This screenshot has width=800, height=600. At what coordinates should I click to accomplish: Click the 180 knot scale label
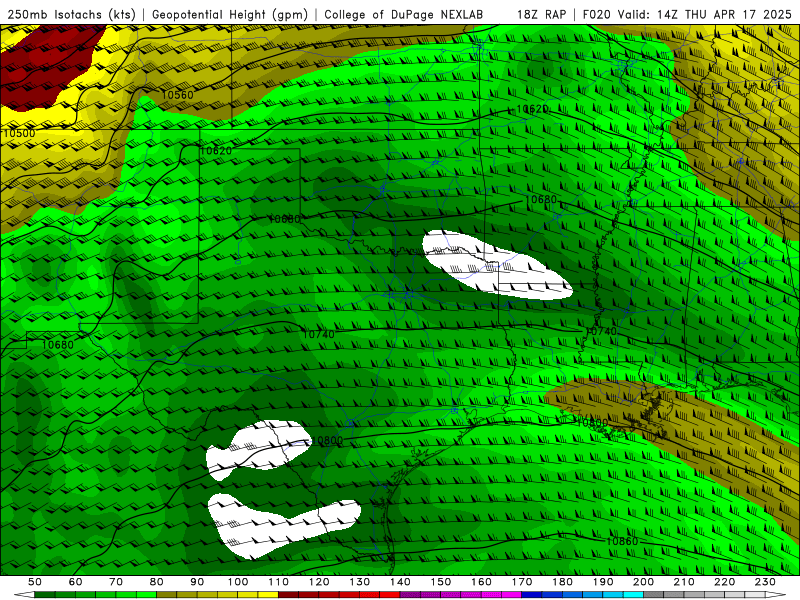click(562, 582)
